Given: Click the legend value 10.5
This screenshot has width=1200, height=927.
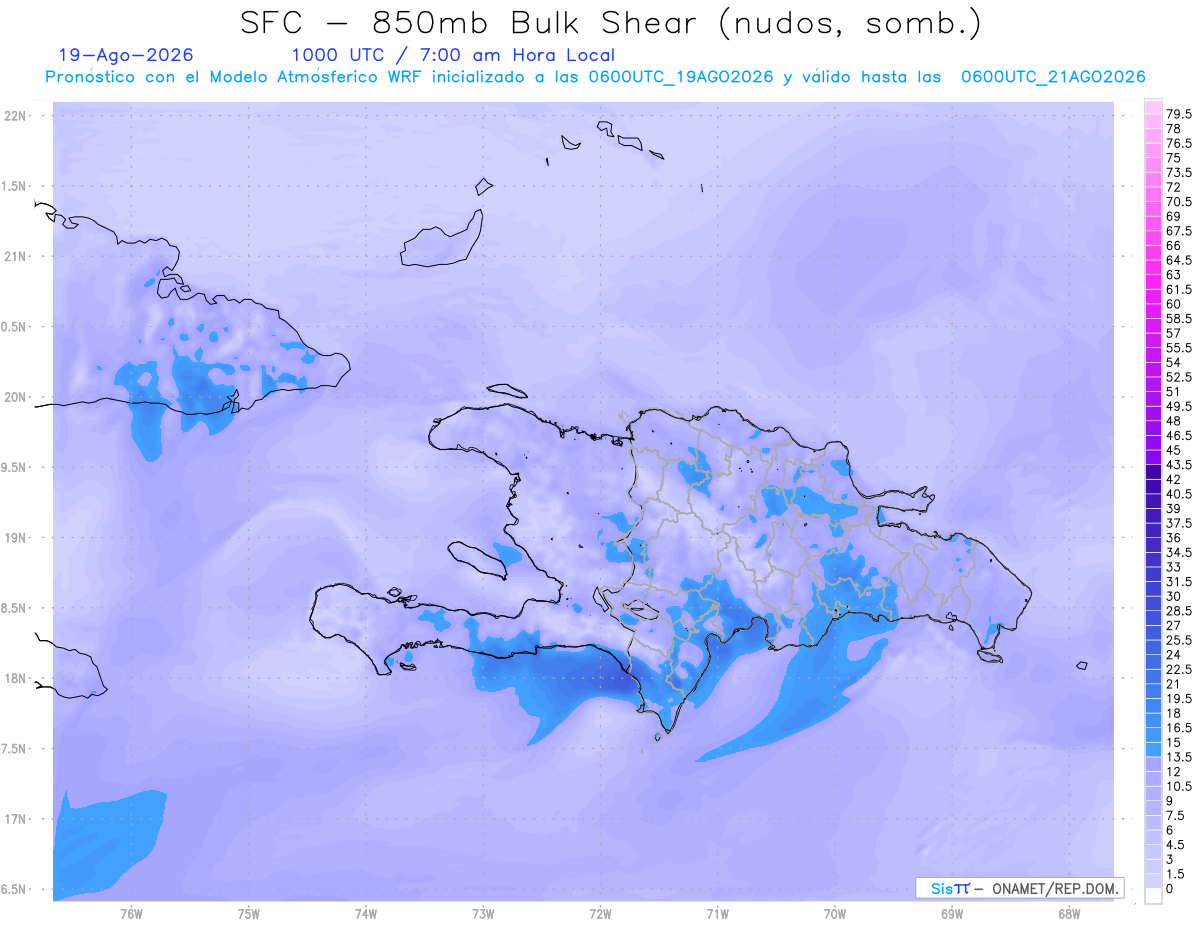Looking at the screenshot, I should pyautogui.click(x=1179, y=785).
